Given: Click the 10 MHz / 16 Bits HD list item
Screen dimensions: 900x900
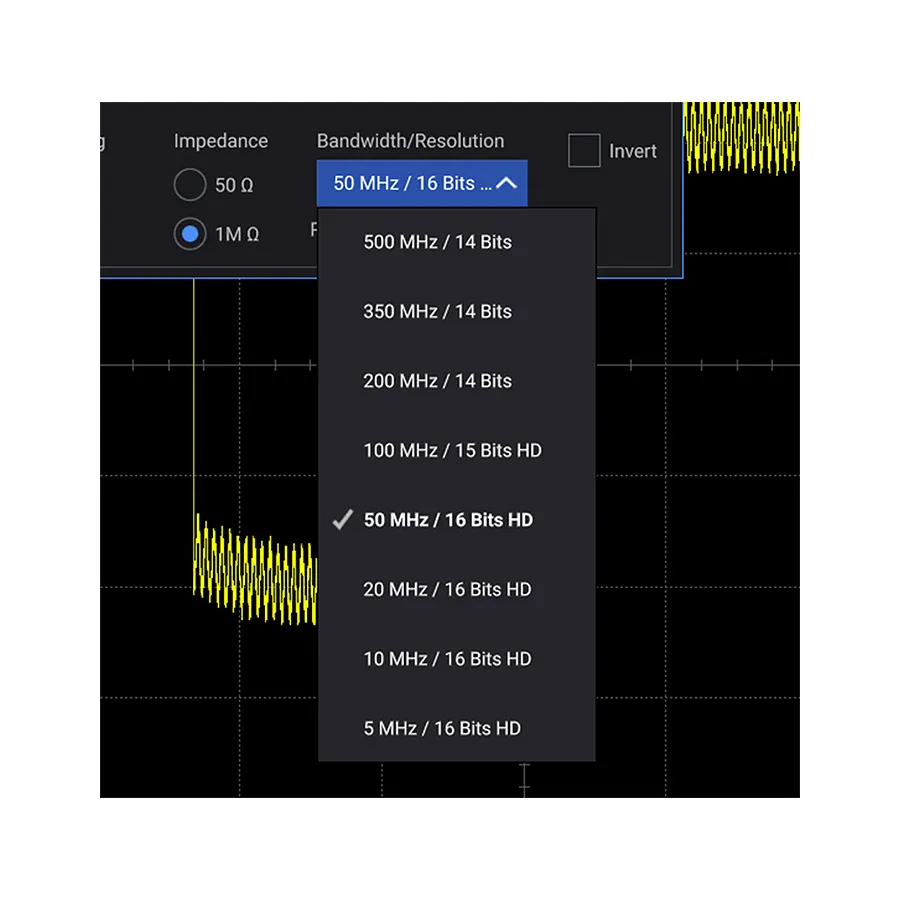Looking at the screenshot, I should 446,658.
